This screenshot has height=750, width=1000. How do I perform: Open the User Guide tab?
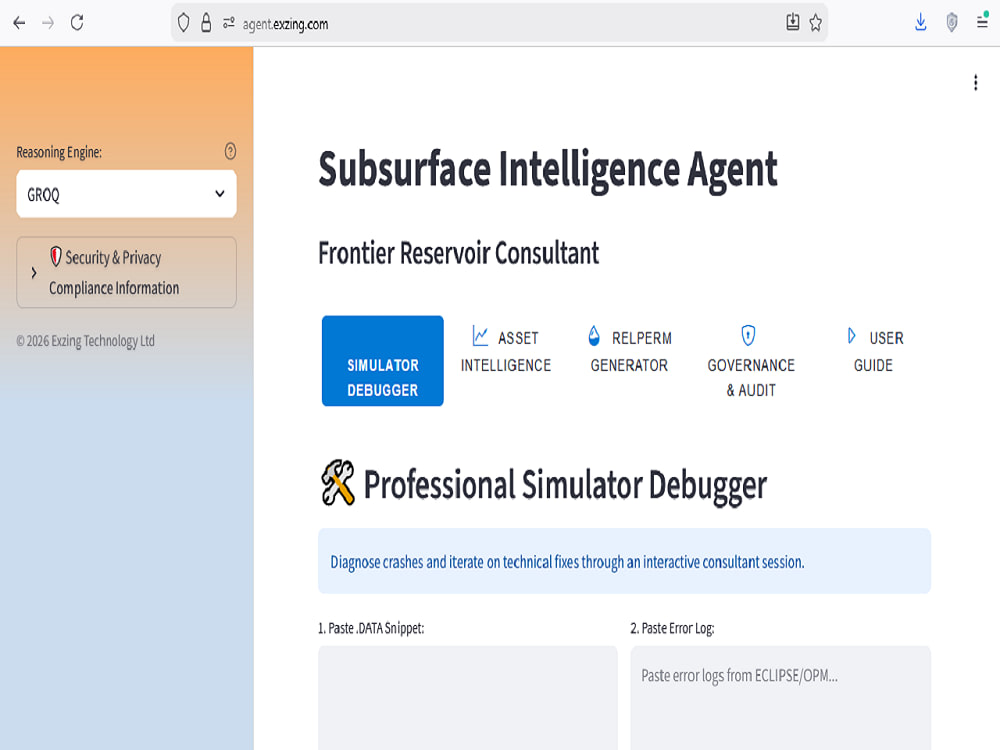click(x=873, y=349)
